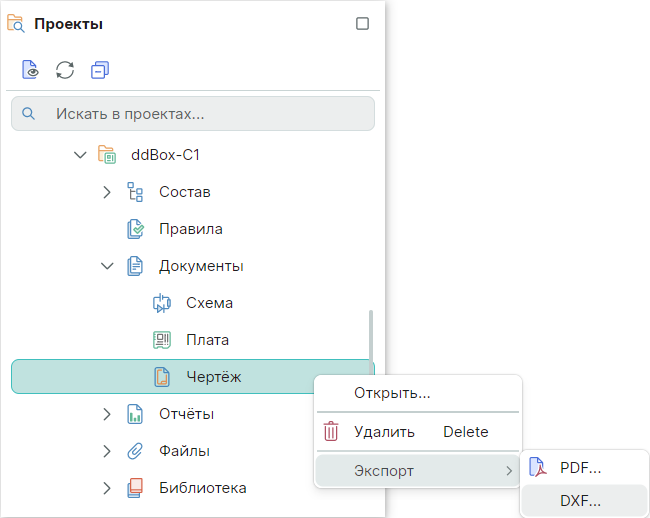The width and height of the screenshot is (650, 518).
Task: Click the Схема document icon
Action: [162, 303]
